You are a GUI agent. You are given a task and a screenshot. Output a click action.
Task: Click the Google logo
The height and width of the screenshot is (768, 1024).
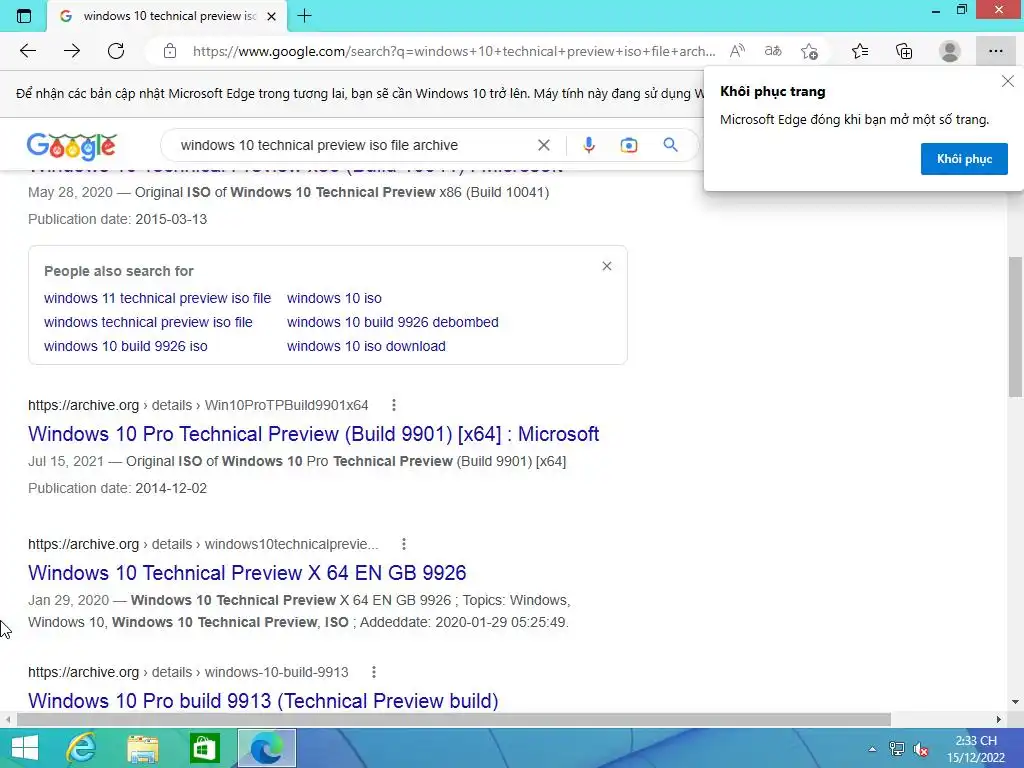tap(72, 146)
